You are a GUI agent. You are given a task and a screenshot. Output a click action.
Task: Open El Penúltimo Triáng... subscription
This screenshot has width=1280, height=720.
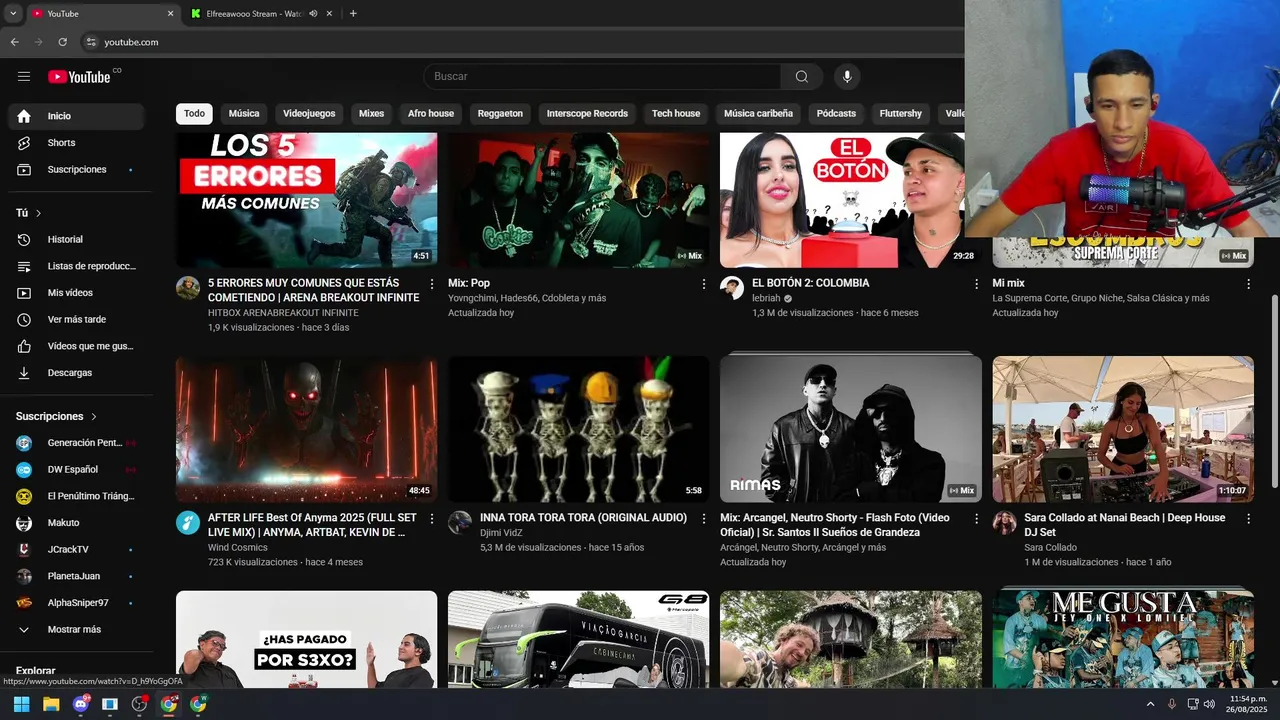(76, 496)
